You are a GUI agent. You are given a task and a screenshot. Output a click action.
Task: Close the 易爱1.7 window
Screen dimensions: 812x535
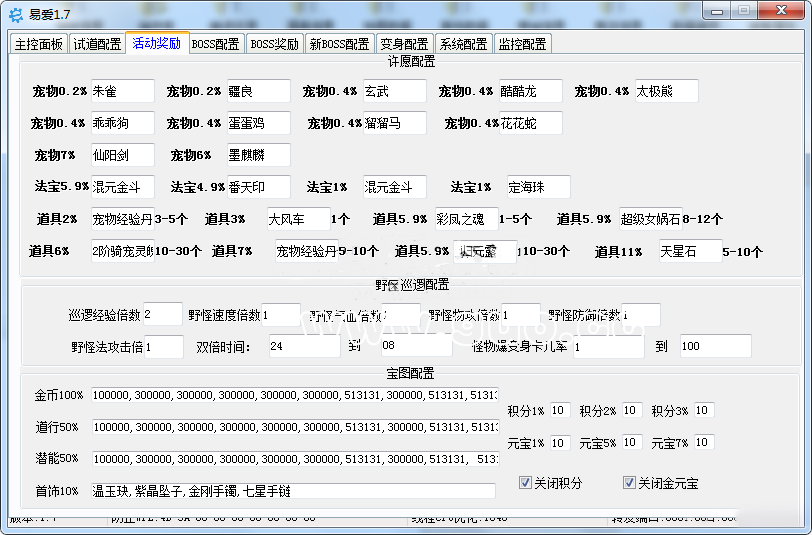(x=781, y=10)
